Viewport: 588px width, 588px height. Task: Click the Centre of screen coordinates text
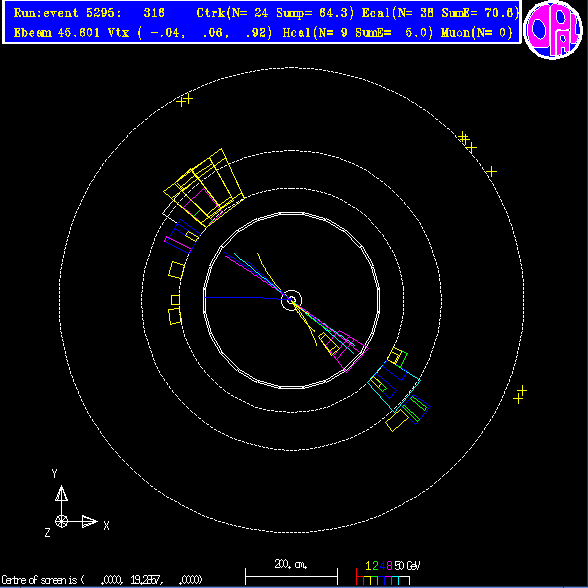(x=102, y=580)
